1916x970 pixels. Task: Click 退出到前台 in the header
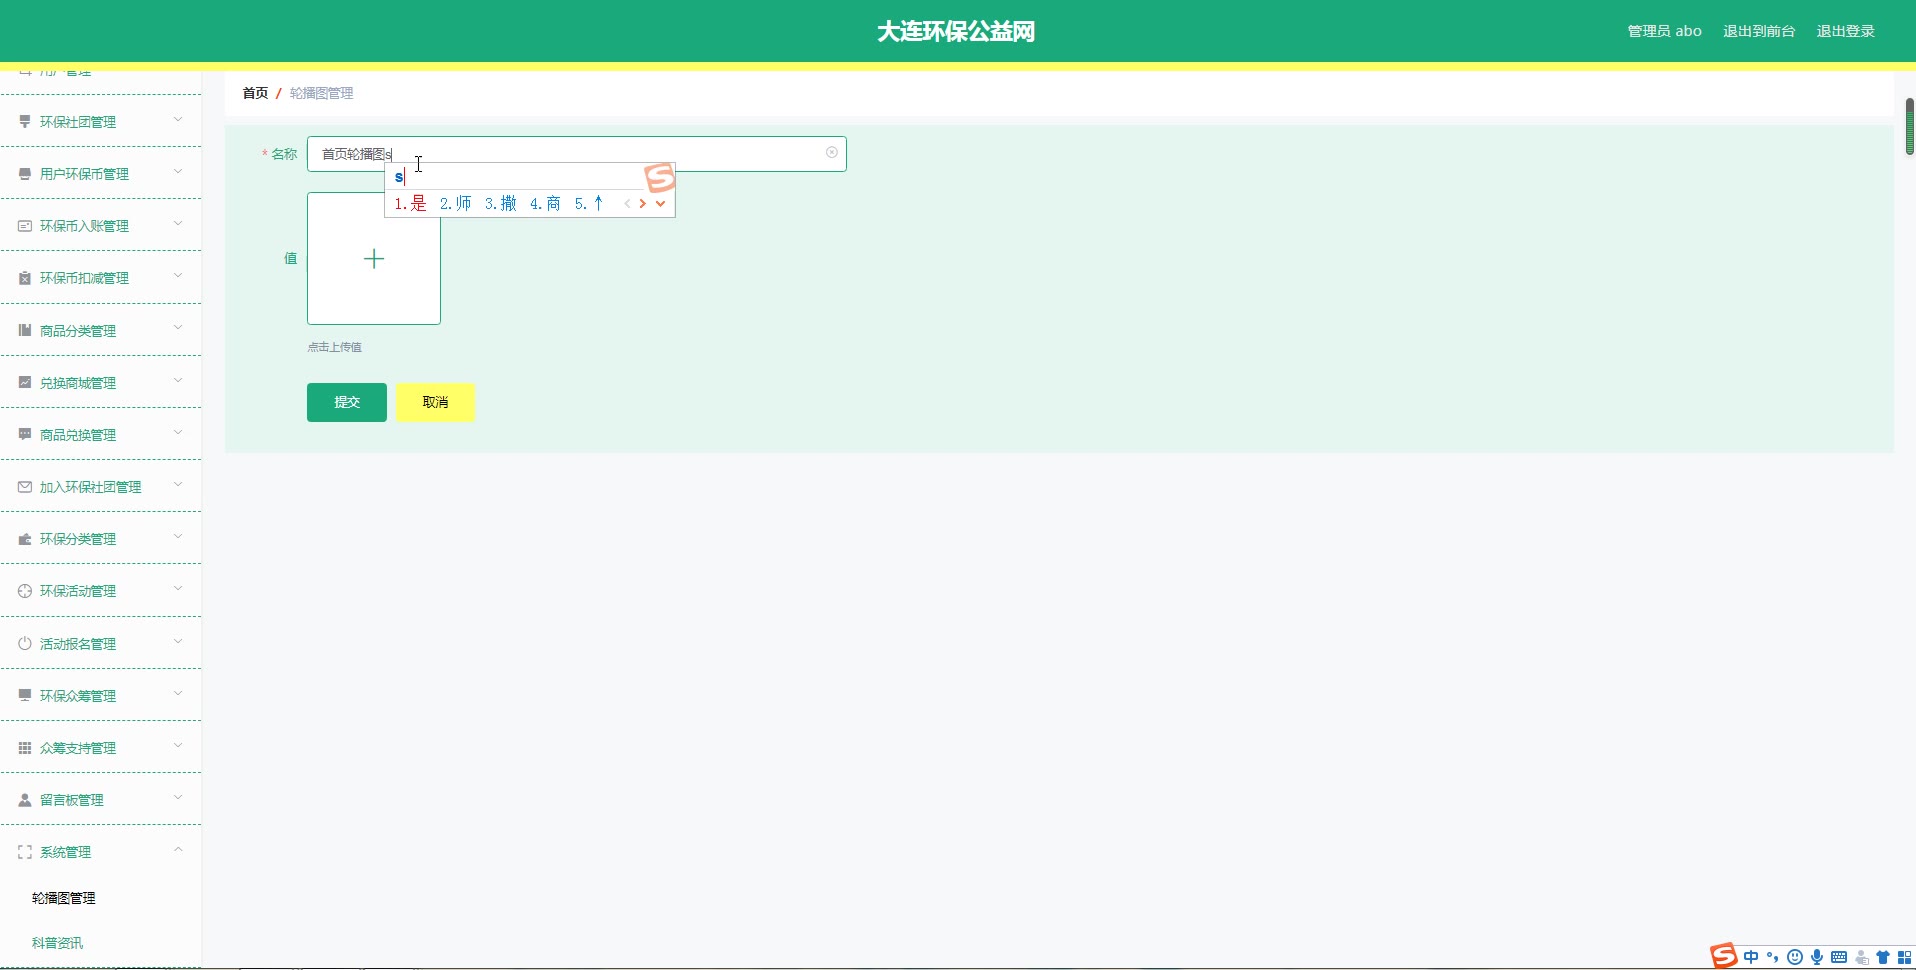click(x=1759, y=31)
